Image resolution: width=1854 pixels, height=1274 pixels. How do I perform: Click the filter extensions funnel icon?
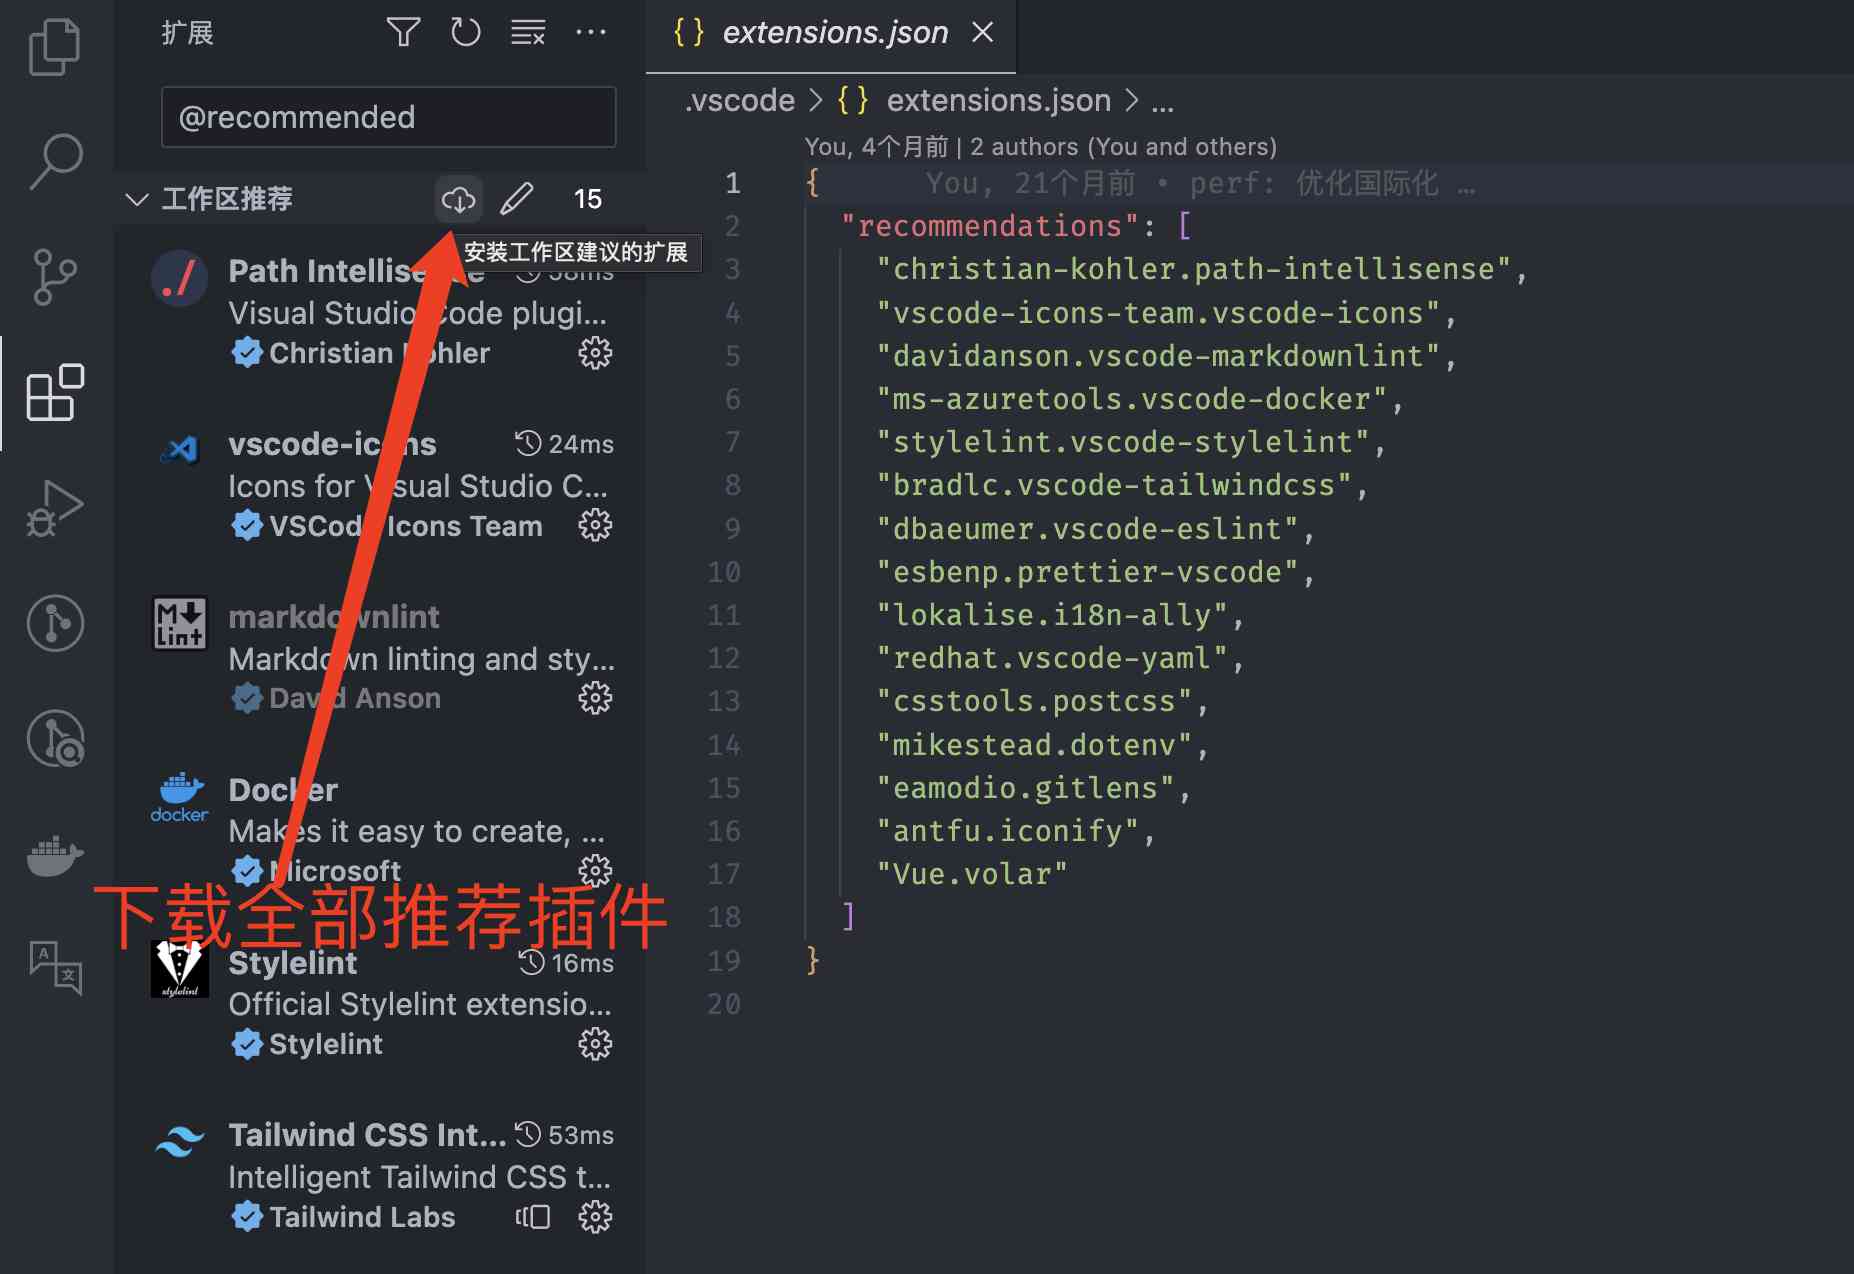(403, 33)
